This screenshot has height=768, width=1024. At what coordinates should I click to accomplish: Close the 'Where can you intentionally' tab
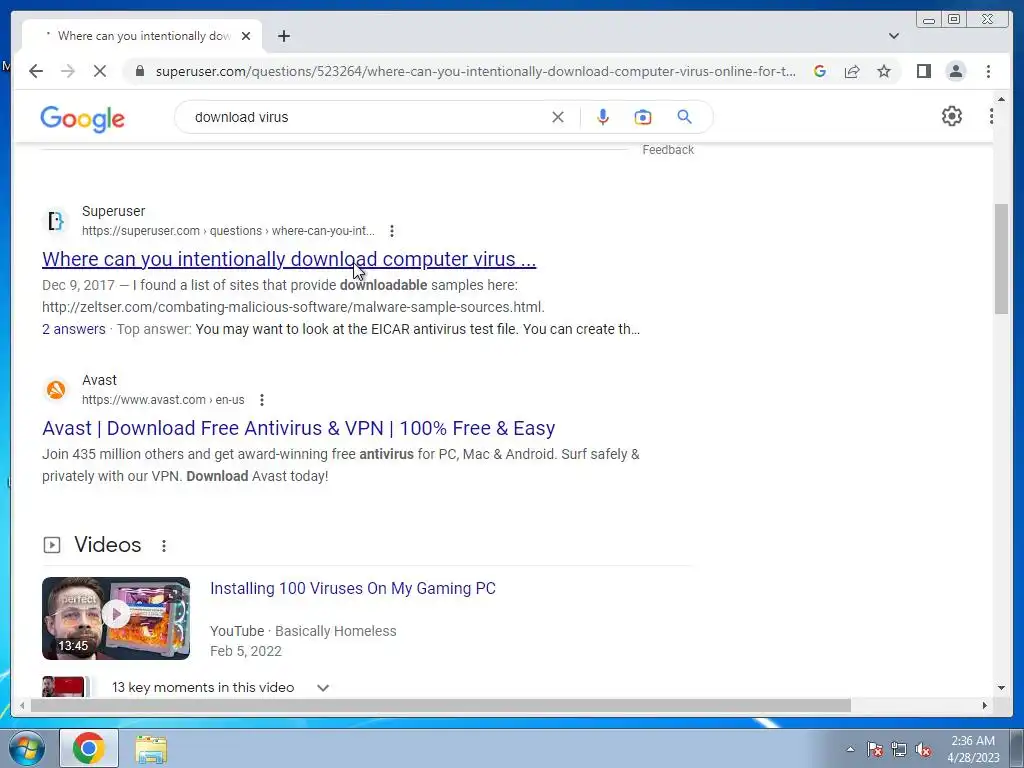point(246,36)
